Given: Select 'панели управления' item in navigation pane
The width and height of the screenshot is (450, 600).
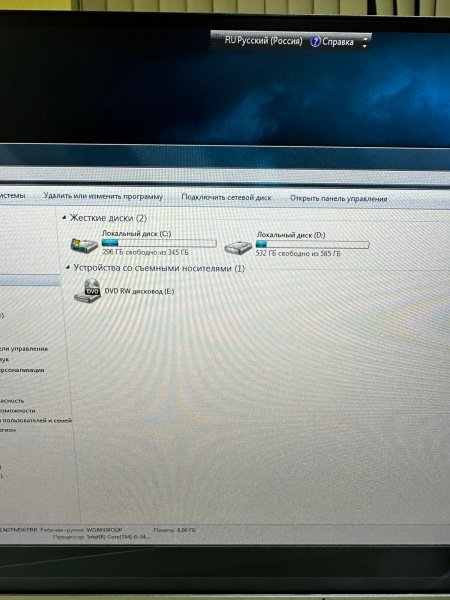Looking at the screenshot, I should [x=24, y=349].
